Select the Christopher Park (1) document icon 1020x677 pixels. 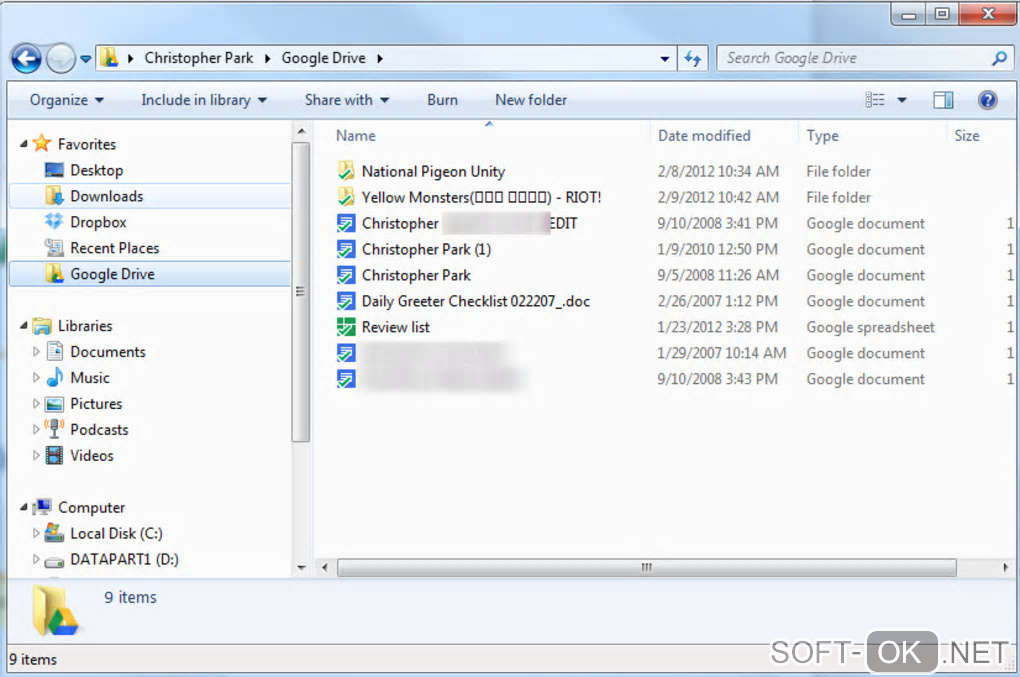coord(346,249)
